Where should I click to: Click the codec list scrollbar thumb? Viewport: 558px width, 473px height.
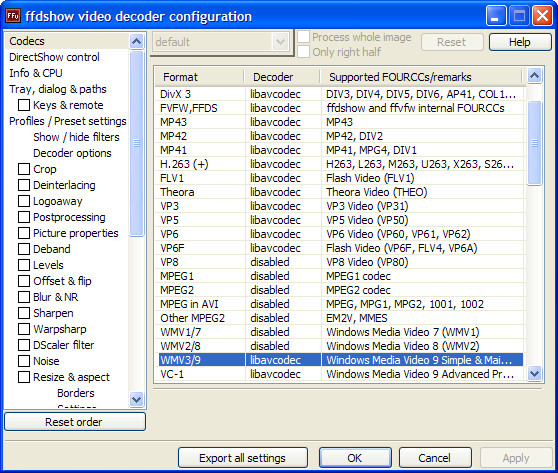pyautogui.click(x=535, y=143)
